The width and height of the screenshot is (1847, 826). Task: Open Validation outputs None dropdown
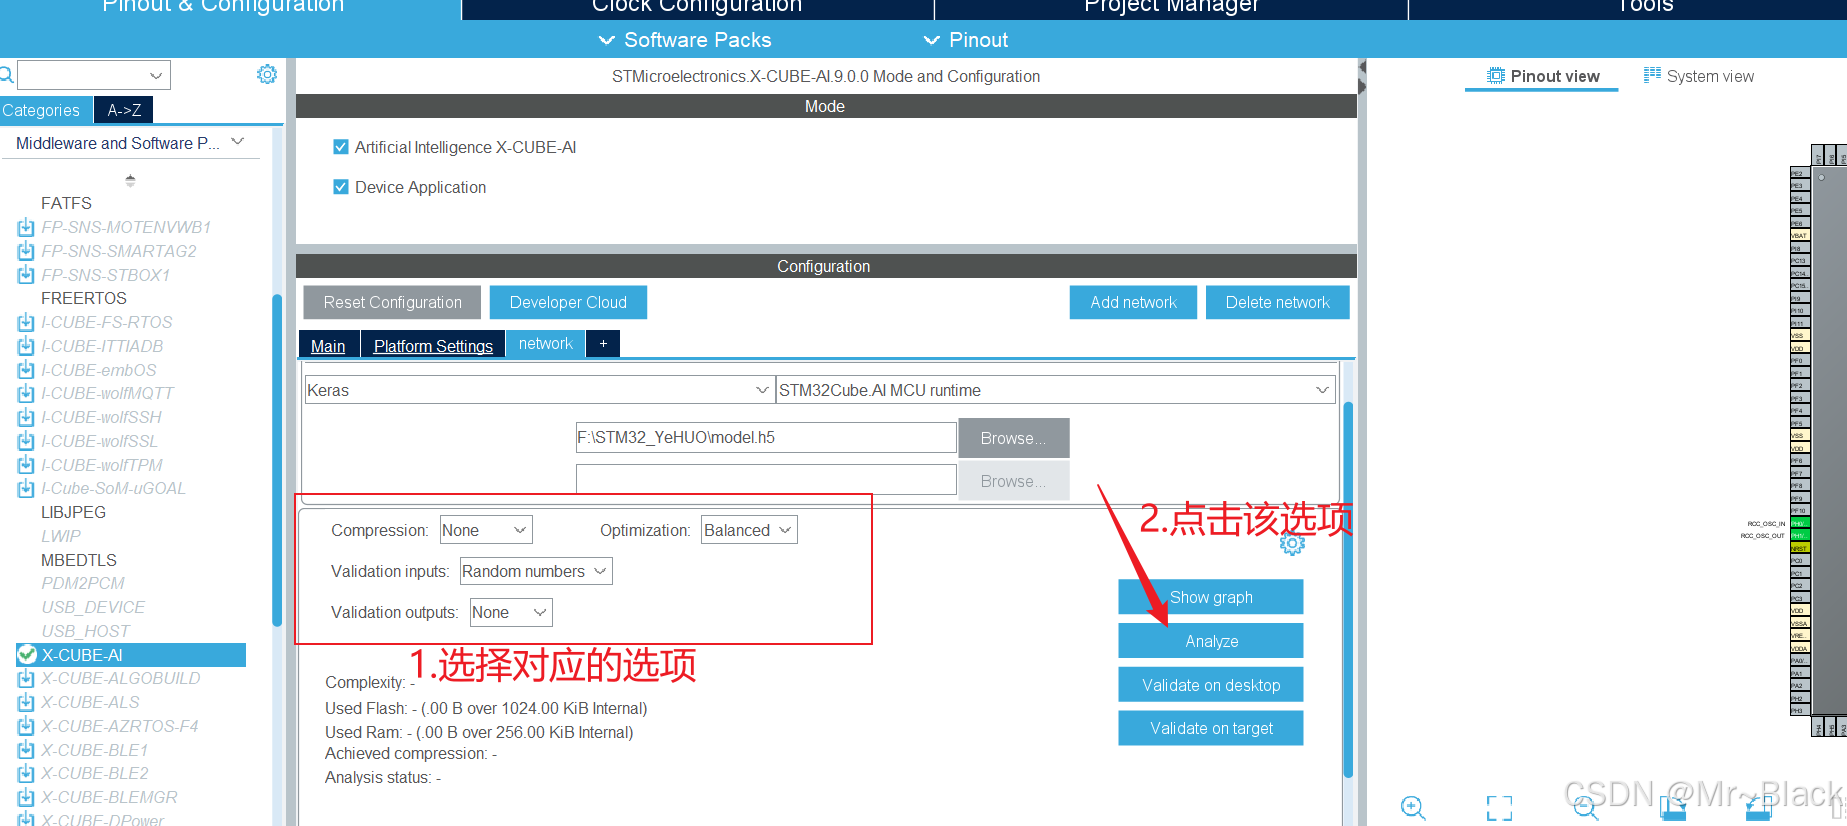pos(511,612)
